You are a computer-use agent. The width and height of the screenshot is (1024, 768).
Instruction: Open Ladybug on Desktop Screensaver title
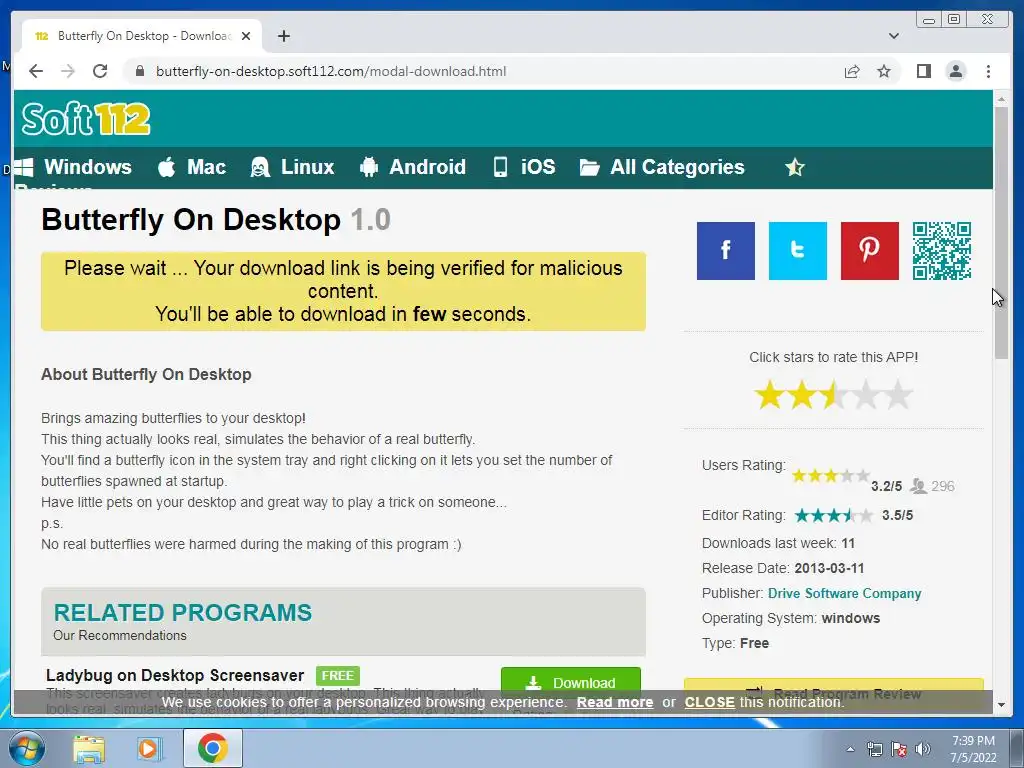(175, 675)
